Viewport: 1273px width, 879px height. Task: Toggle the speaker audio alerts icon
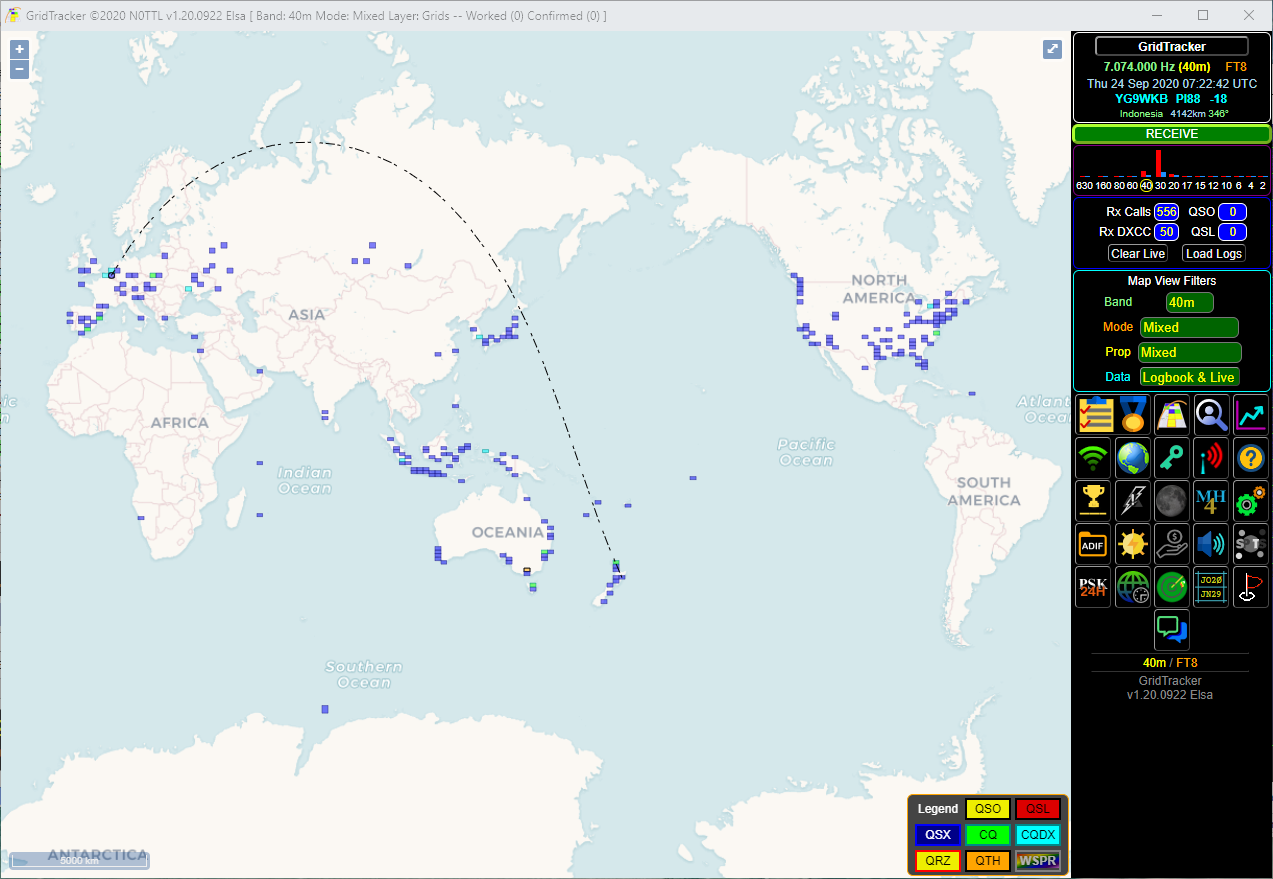1211,544
